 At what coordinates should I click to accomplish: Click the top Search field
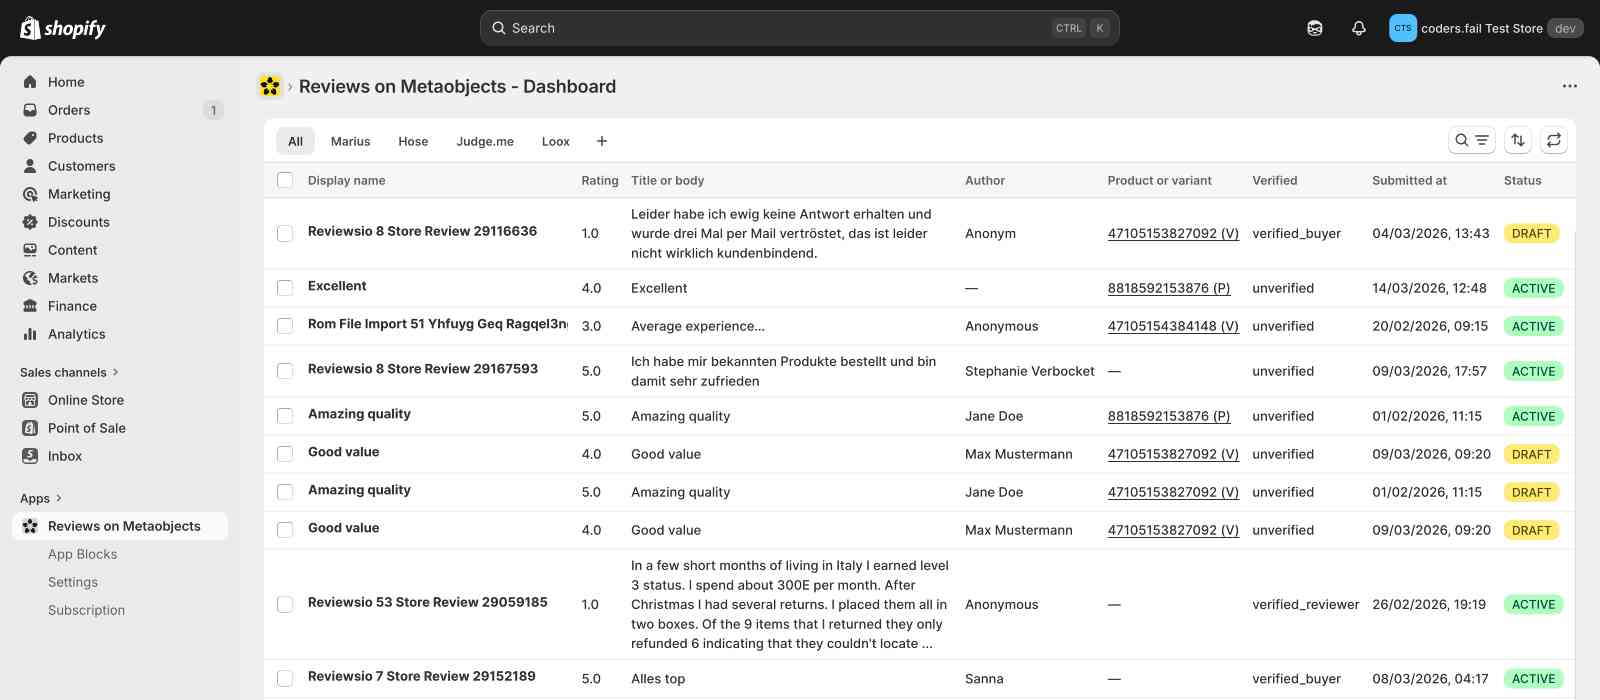pos(800,28)
